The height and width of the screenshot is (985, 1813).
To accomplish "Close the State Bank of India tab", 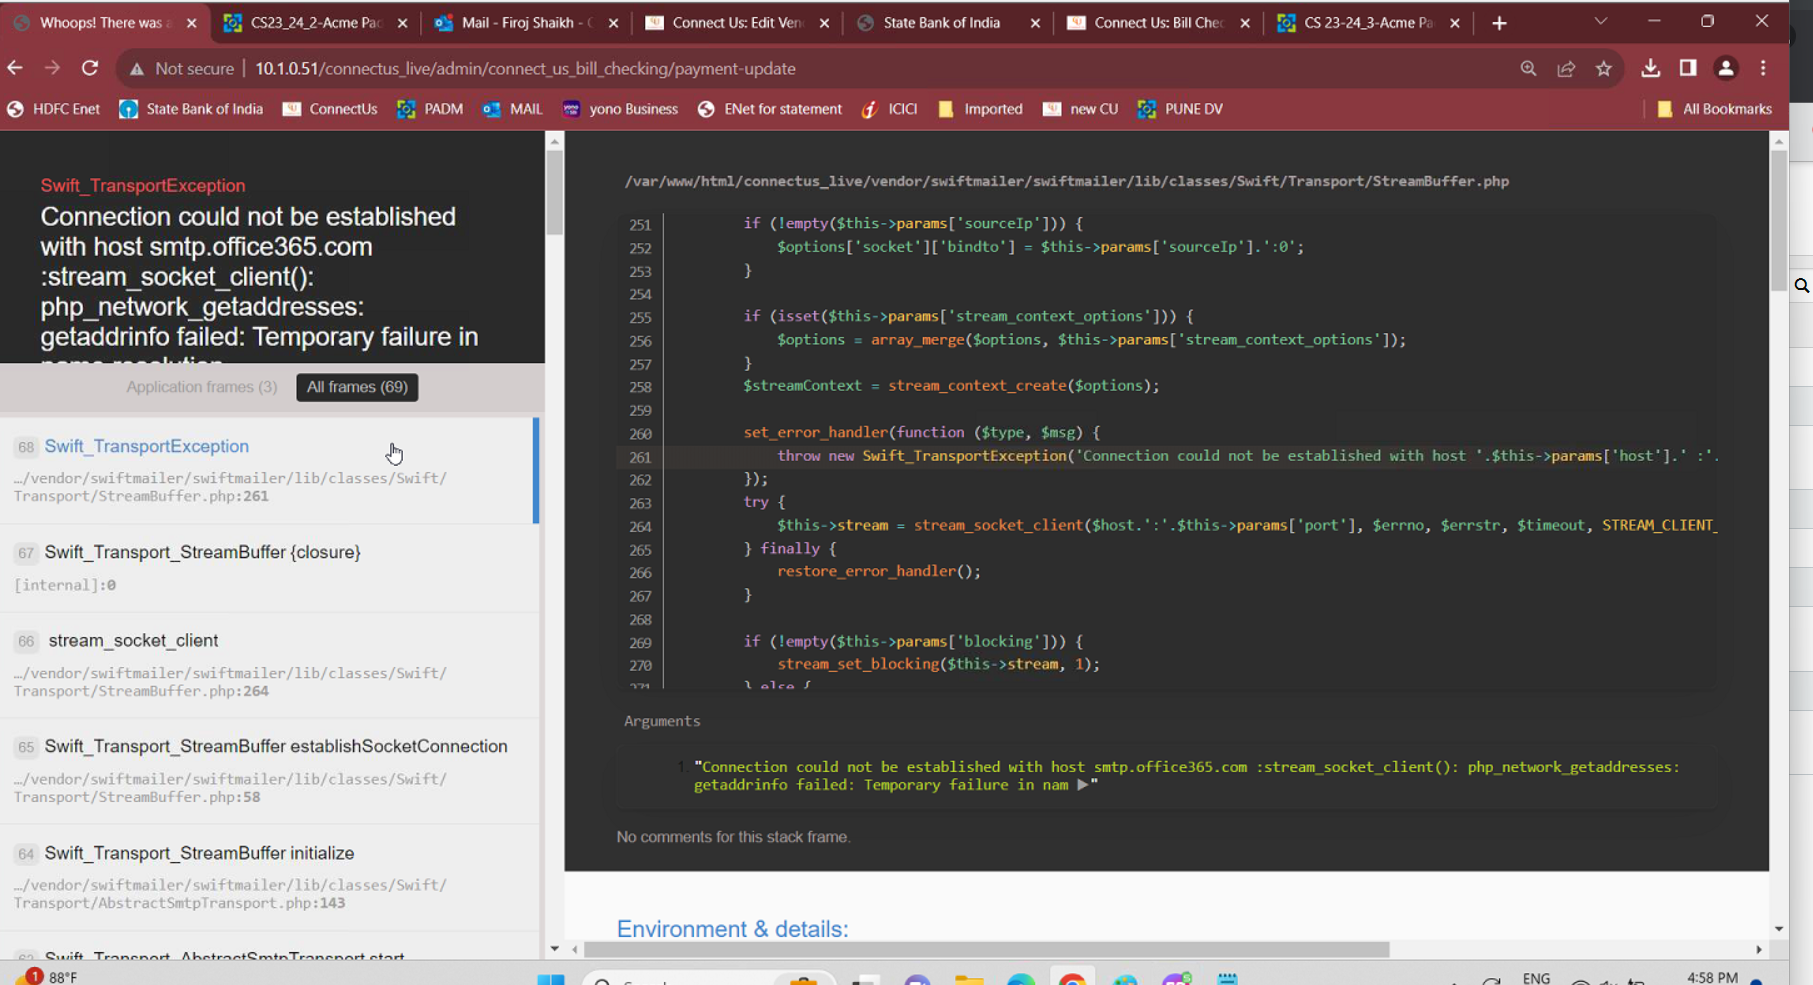I will (x=1035, y=23).
